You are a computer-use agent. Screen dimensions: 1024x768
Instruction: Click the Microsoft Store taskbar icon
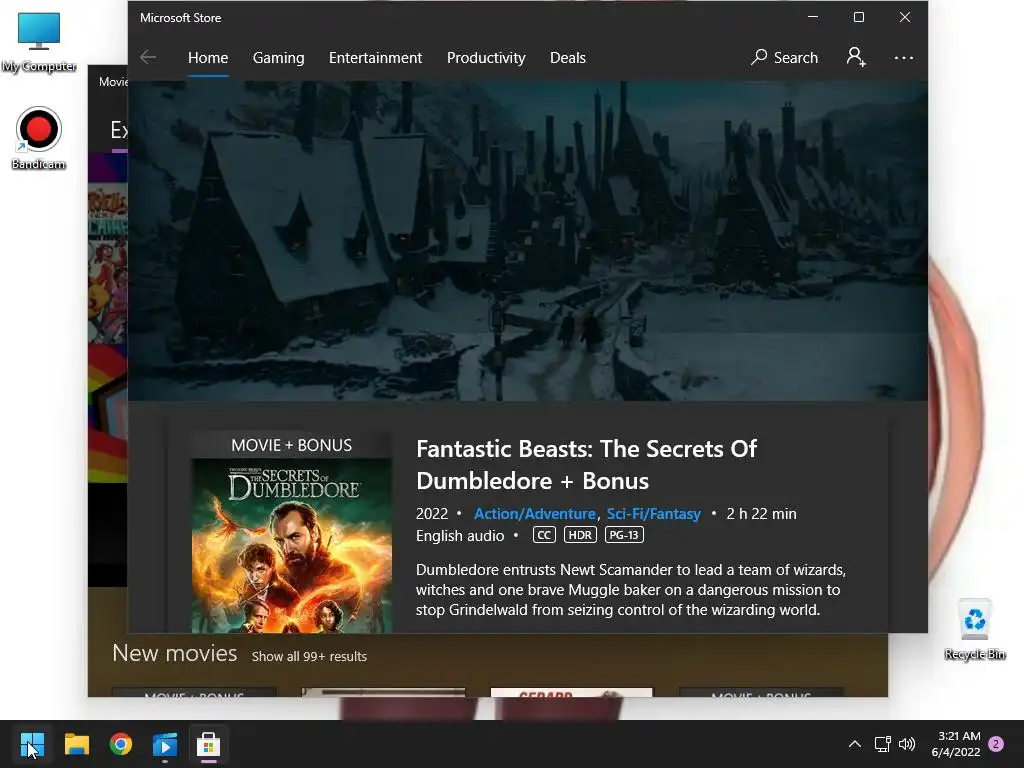click(x=208, y=744)
